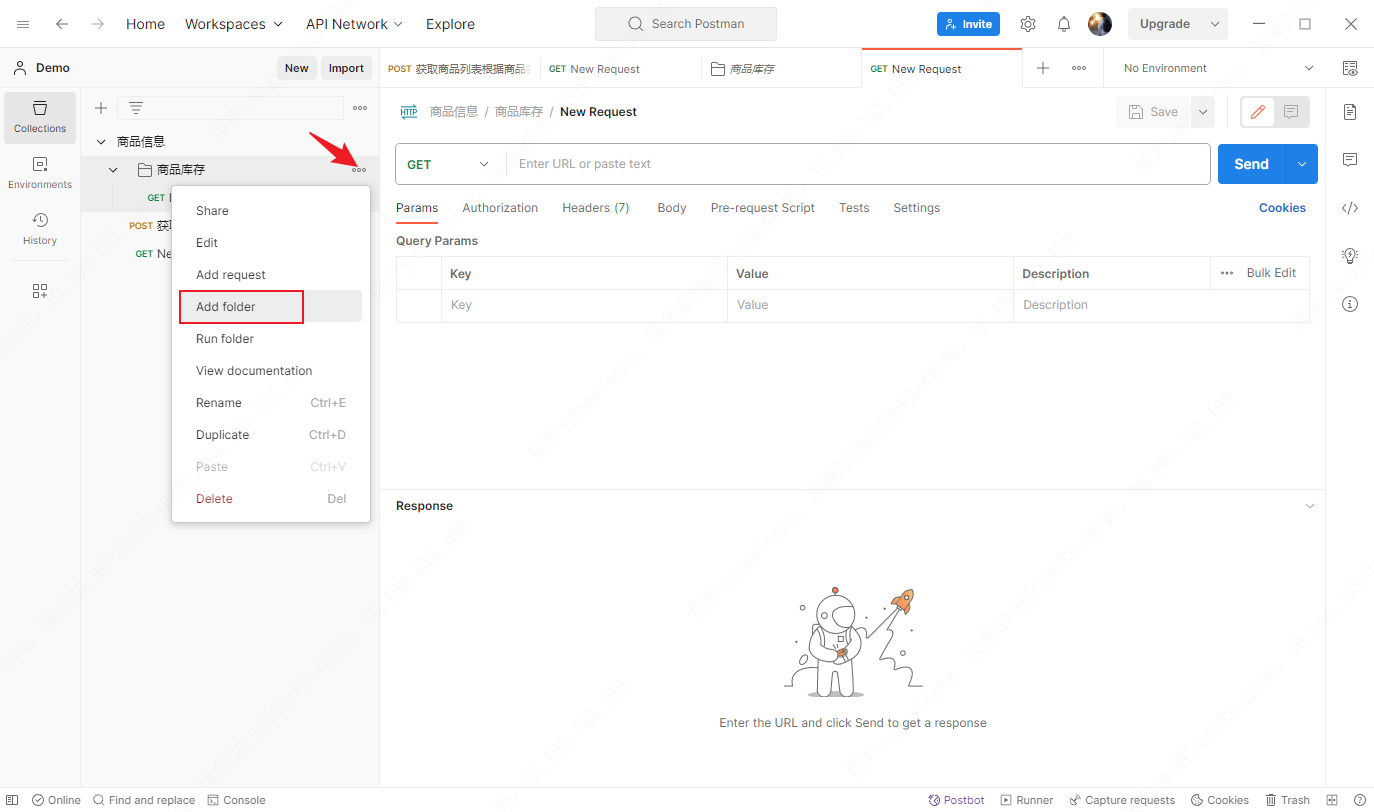The image size is (1374, 812).
Task: Switch to comment mode icon
Action: [1291, 112]
